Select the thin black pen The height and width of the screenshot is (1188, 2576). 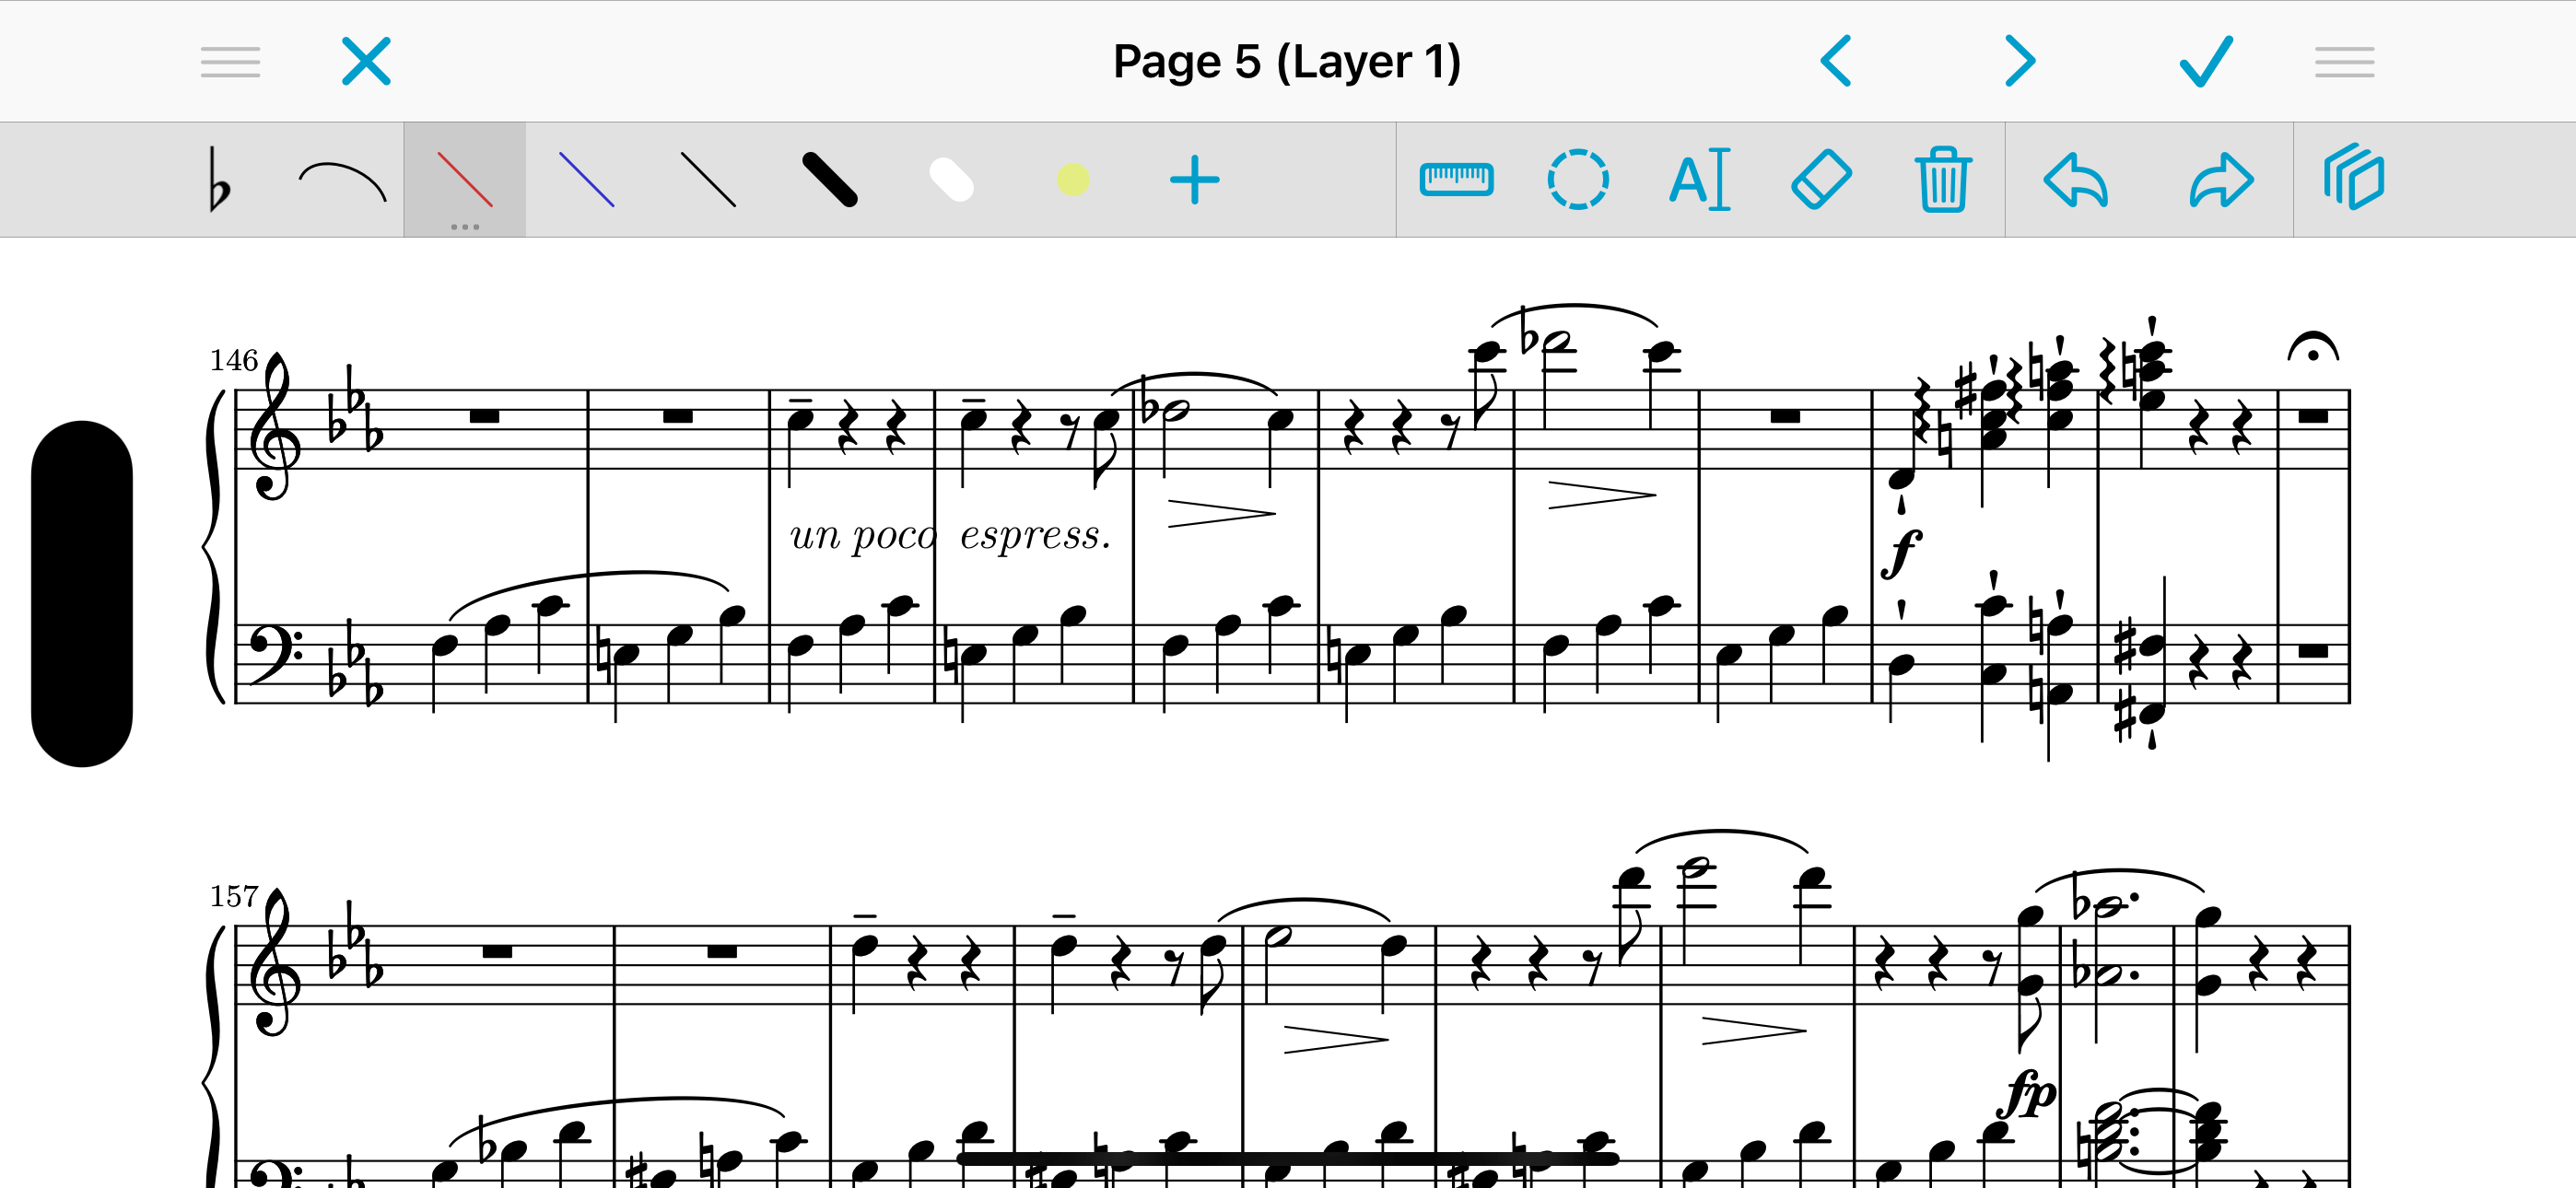[708, 180]
